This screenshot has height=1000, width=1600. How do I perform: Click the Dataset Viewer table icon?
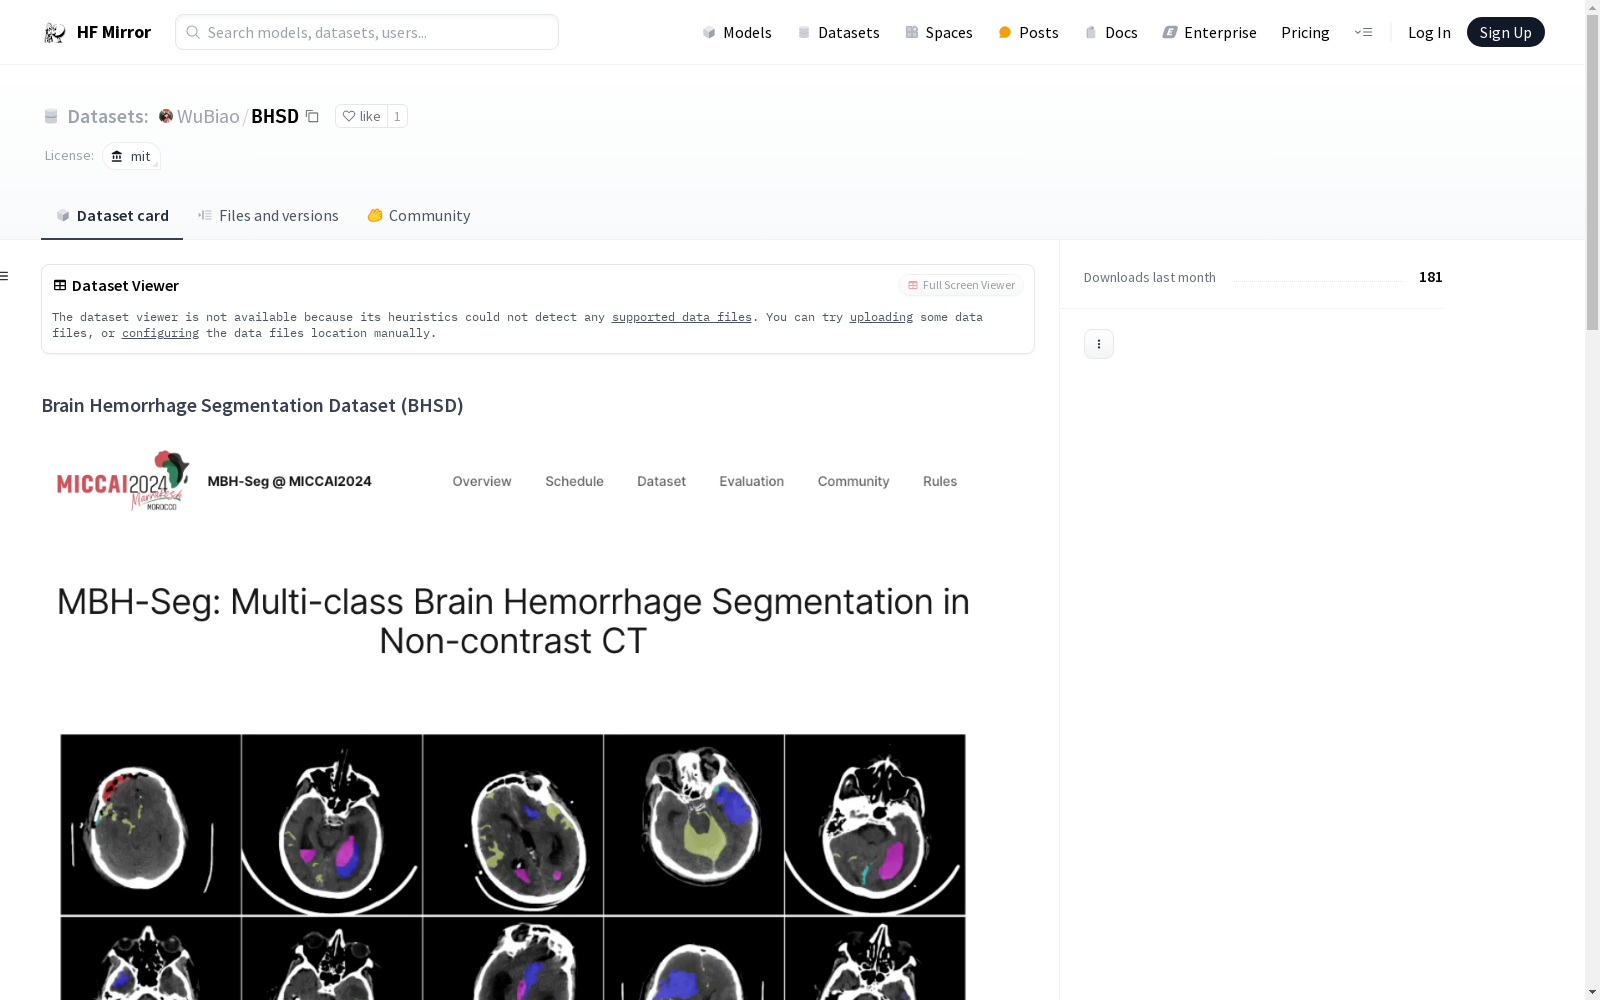click(60, 285)
